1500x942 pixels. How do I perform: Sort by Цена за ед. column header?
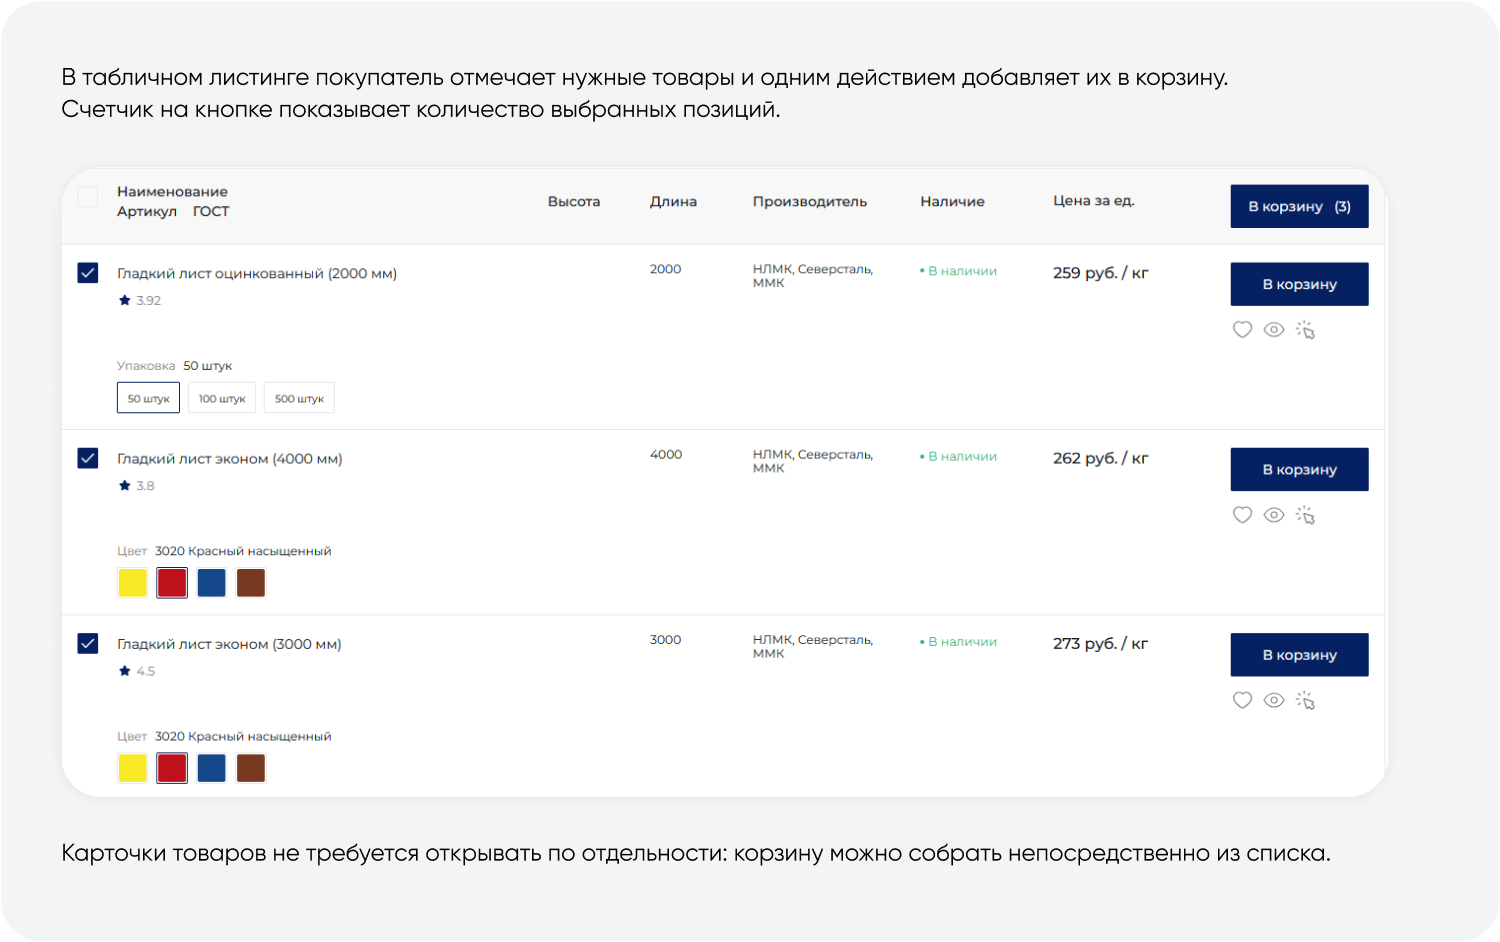(x=1093, y=200)
